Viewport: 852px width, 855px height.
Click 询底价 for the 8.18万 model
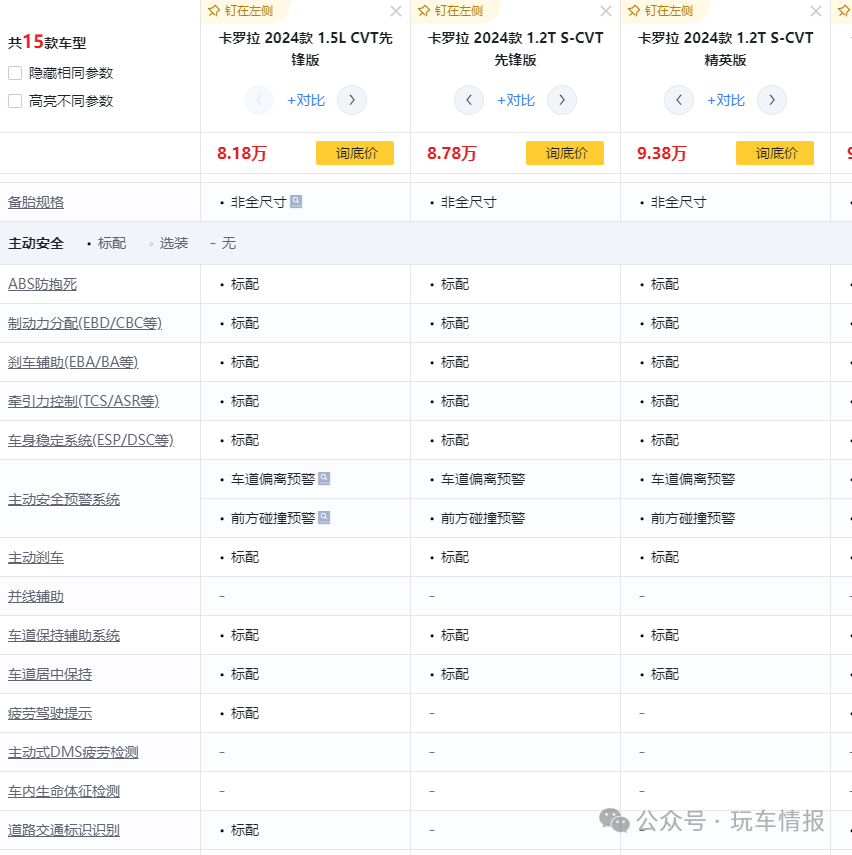355,153
